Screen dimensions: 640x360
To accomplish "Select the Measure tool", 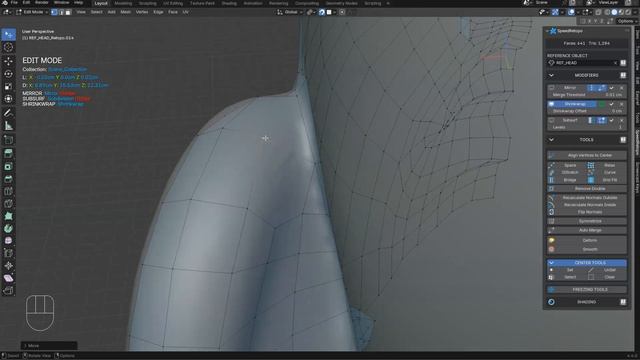I will point(9,126).
